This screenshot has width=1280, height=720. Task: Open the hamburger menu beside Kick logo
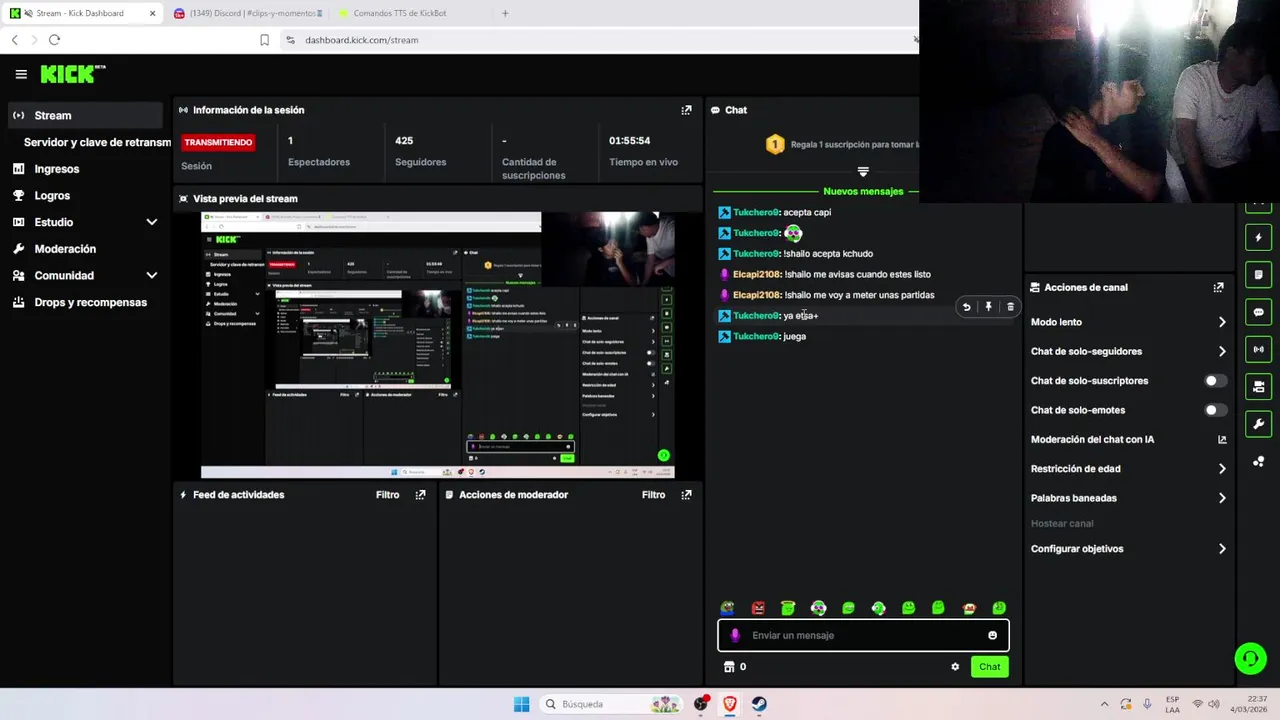21,74
